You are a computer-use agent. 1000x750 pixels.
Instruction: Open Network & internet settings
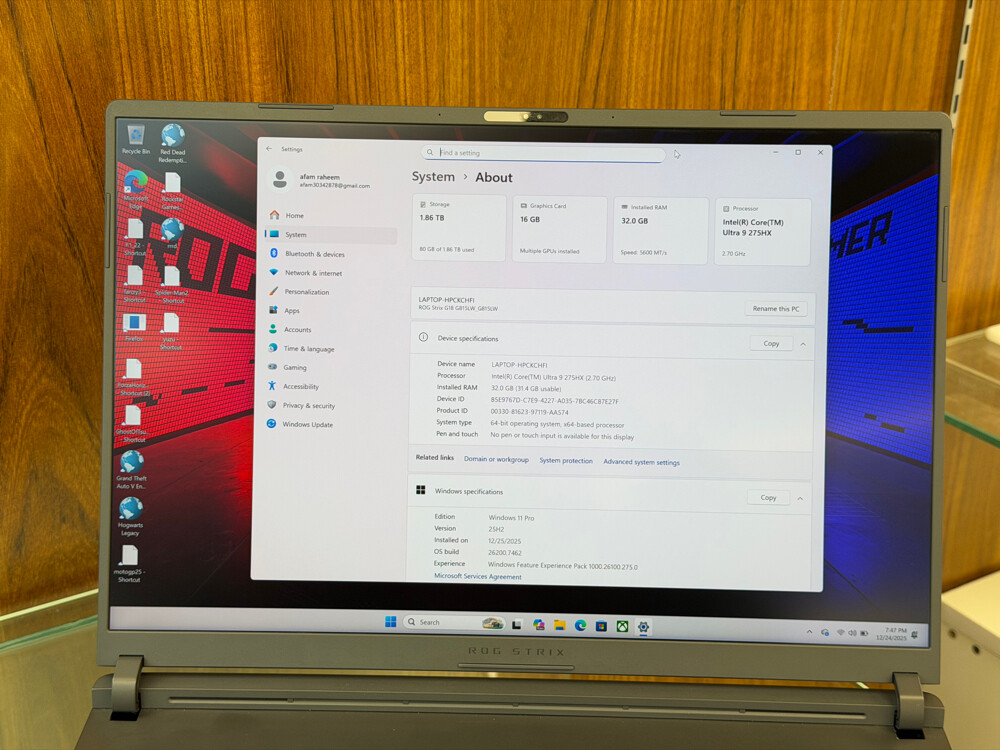(x=331, y=273)
